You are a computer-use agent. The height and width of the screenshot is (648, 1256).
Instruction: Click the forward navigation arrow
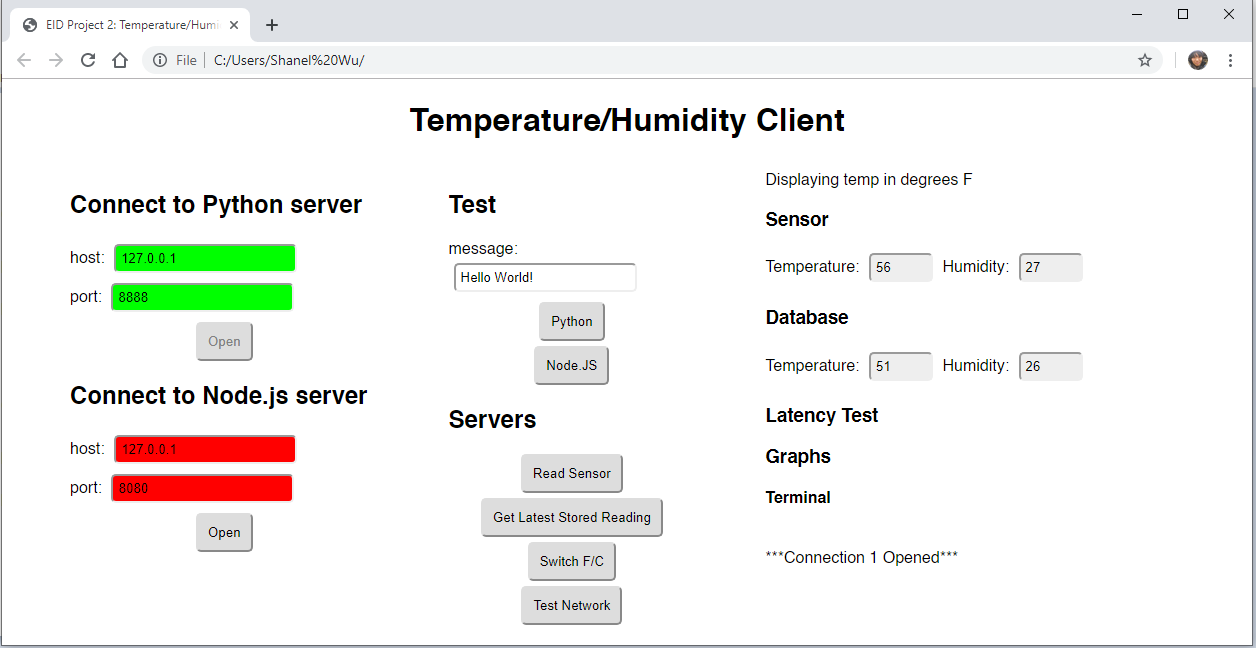(56, 60)
